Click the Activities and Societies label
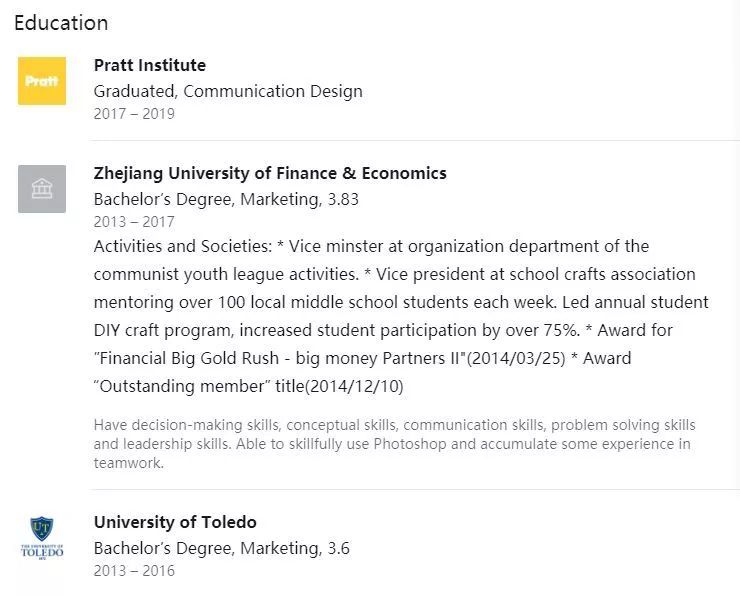Image resolution: width=740 pixels, height=596 pixels. pyautogui.click(x=183, y=246)
